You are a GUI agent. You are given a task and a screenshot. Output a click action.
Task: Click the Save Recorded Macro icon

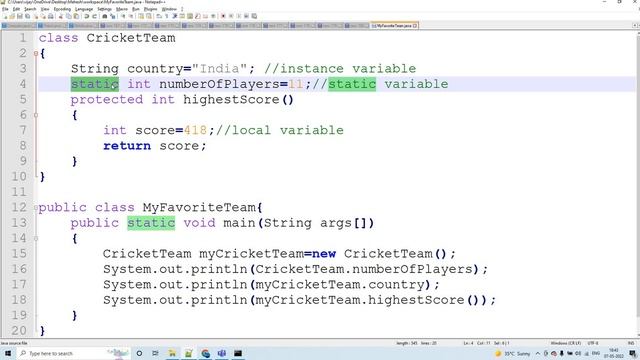254,16
